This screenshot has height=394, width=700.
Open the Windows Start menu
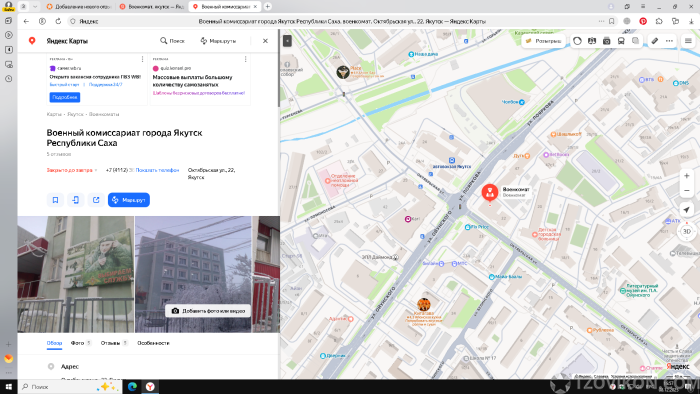click(x=8, y=387)
